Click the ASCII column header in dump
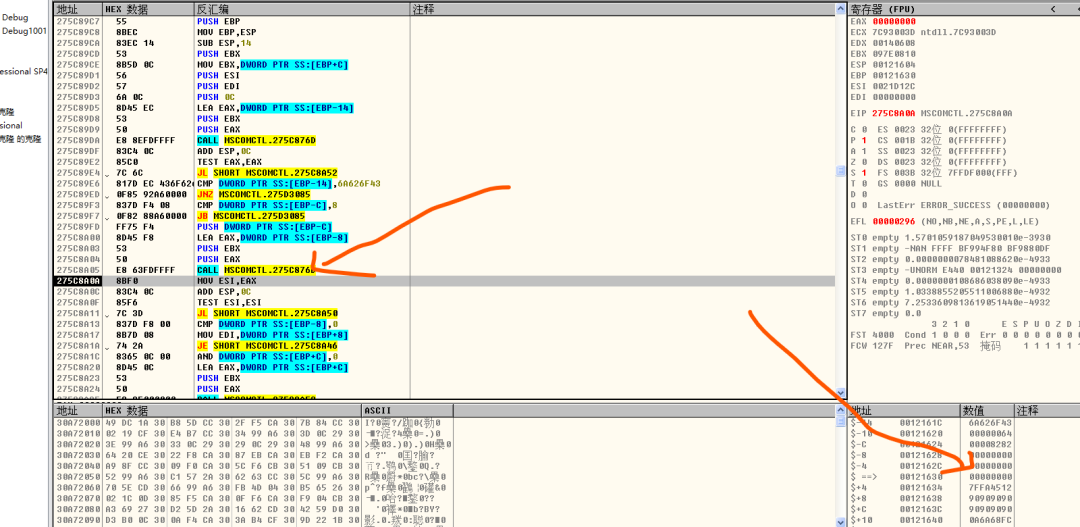This screenshot has width=1080, height=527. pos(407,411)
